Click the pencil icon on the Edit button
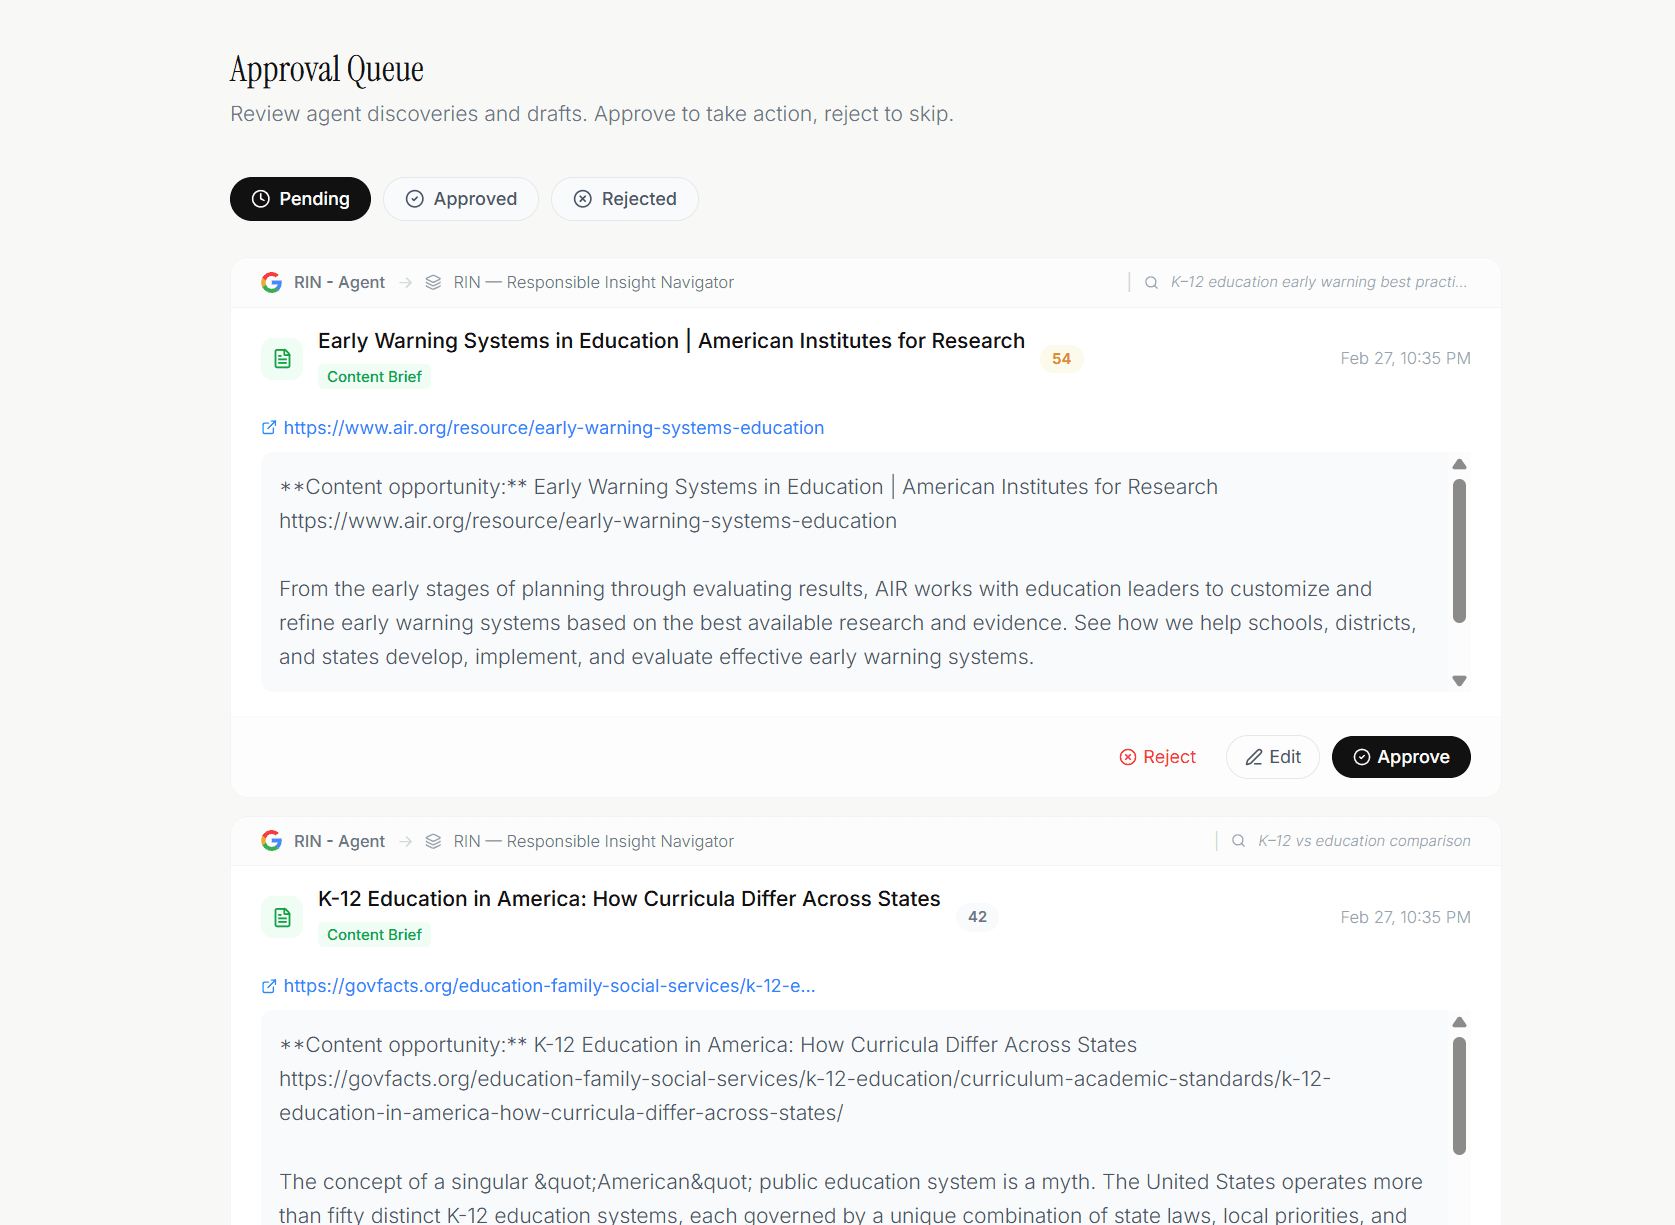The image size is (1675, 1225). click(x=1253, y=757)
